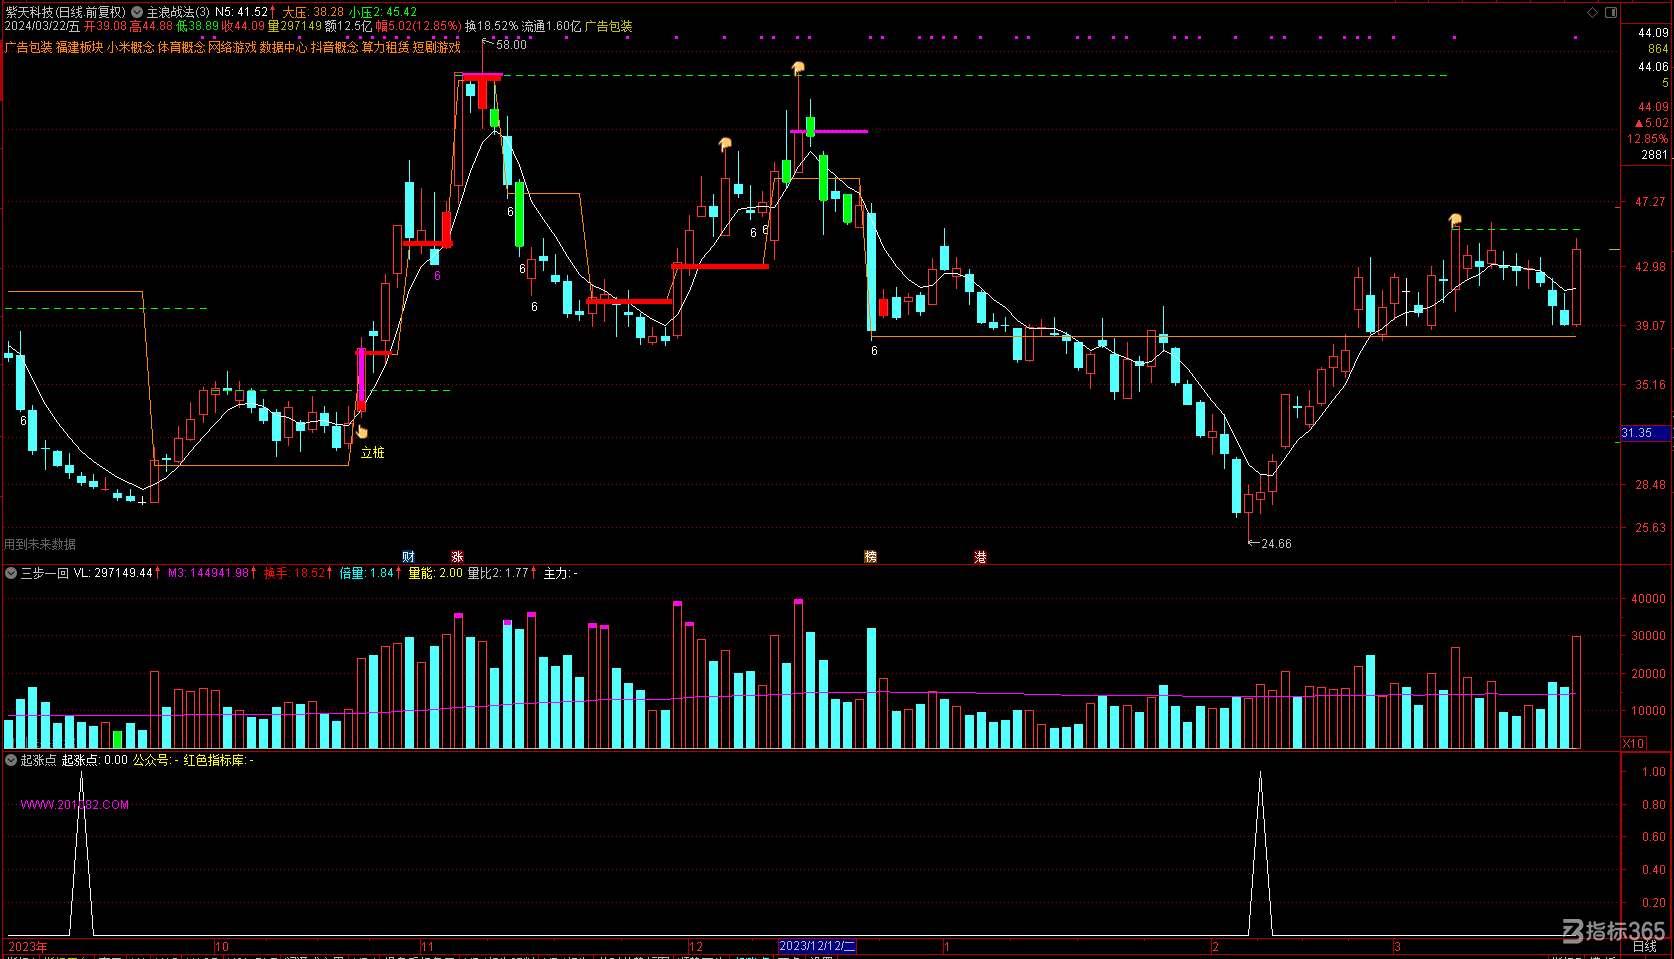The image size is (1674, 959).
Task: Click the 小压2: 45.42 indicator value
Action: (x=383, y=12)
